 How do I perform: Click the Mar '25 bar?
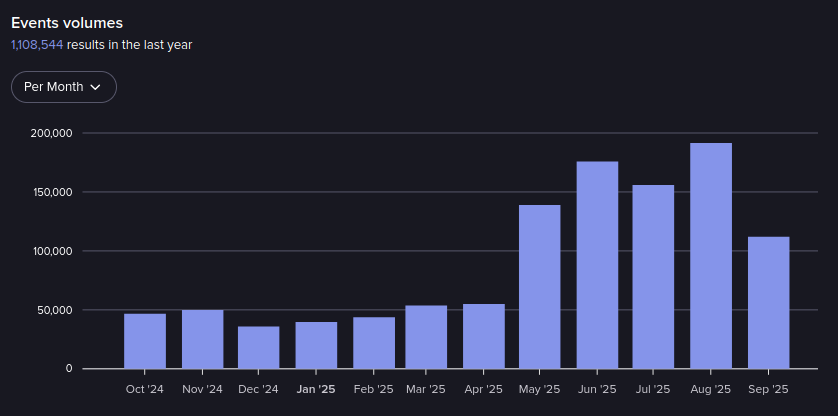[x=426, y=337]
